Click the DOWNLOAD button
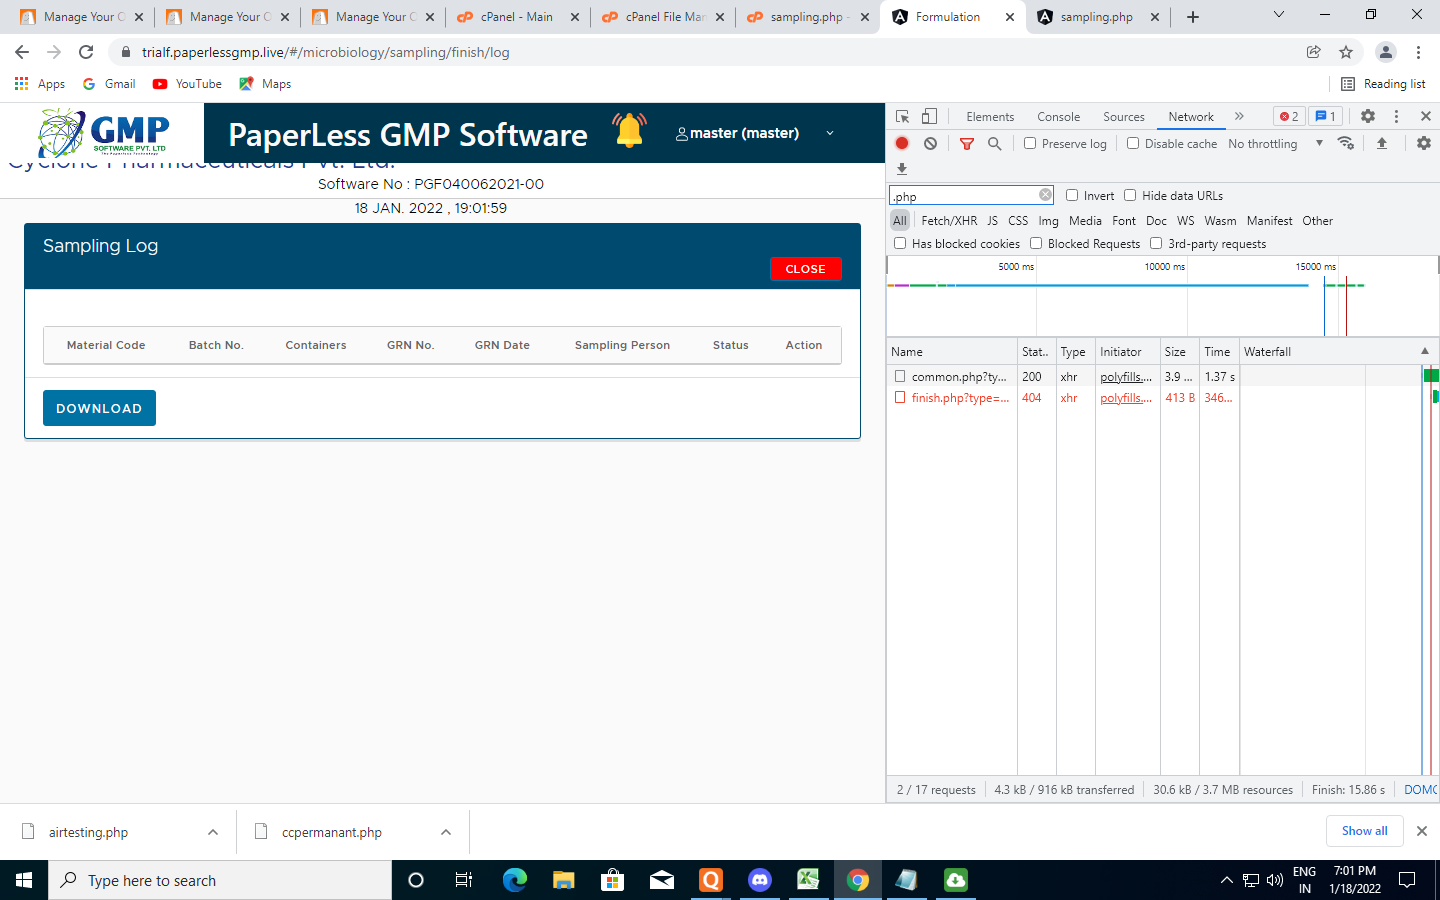The height and width of the screenshot is (900, 1440). tap(99, 408)
